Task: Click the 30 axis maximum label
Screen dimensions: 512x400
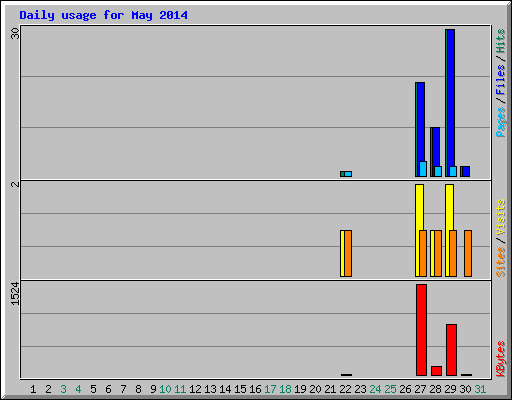Action: pyautogui.click(x=15, y=33)
